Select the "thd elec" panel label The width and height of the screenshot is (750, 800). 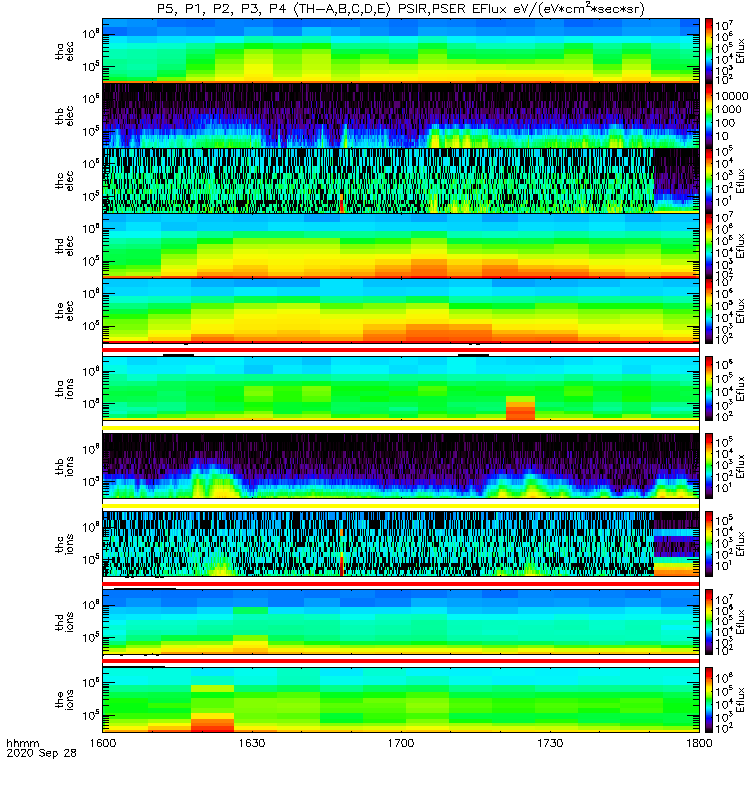pyautogui.click(x=65, y=245)
